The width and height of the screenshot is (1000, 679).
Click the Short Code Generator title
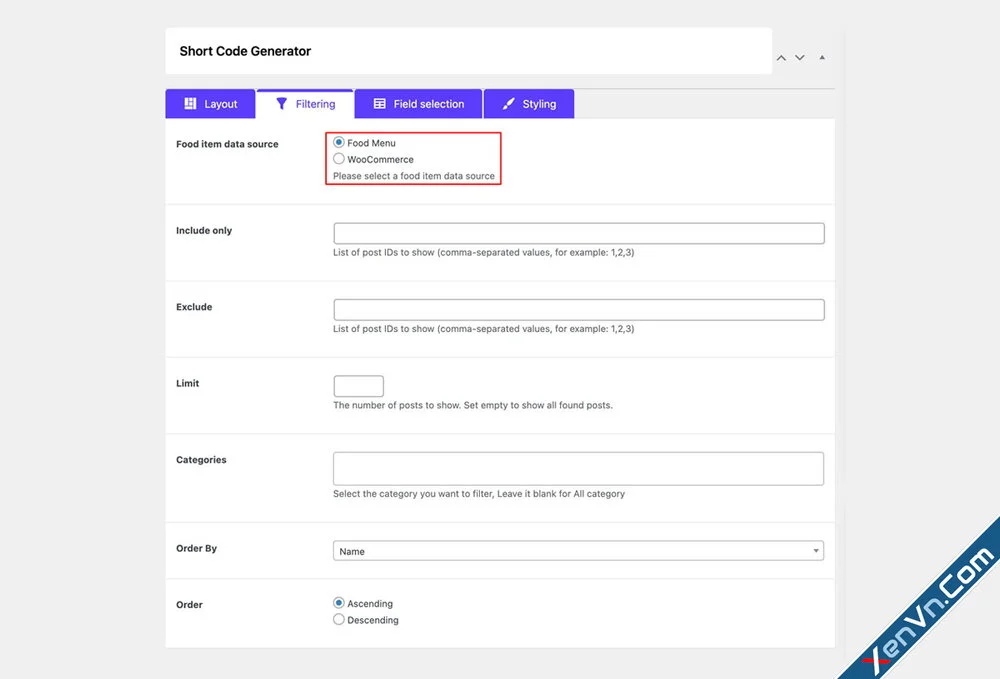244,50
